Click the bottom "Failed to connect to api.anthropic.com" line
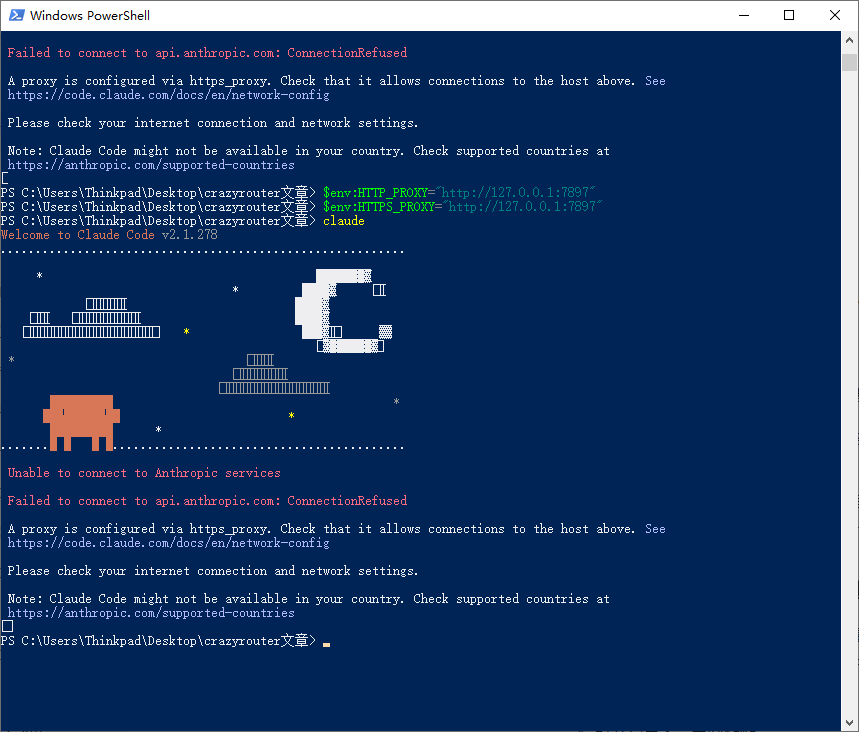This screenshot has height=732, width=859. point(207,501)
